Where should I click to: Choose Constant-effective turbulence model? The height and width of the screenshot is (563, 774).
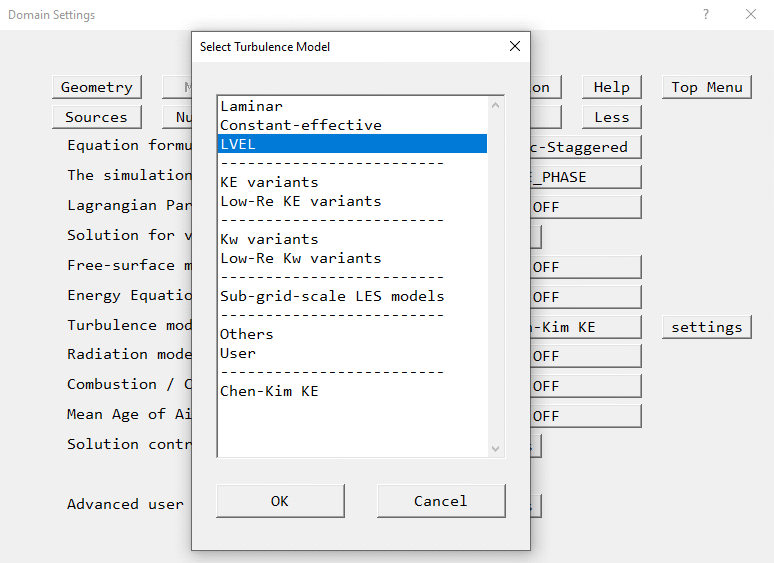point(300,125)
